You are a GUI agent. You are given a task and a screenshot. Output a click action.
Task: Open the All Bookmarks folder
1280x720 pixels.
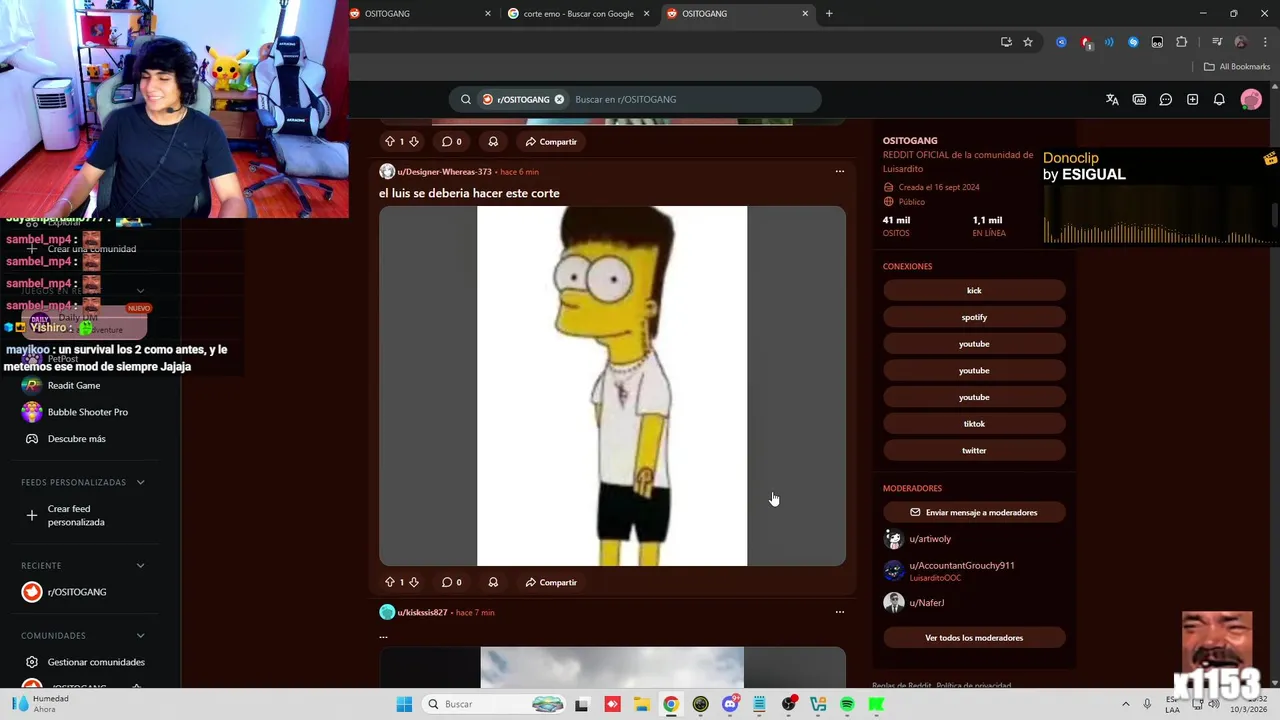[x=1237, y=67]
